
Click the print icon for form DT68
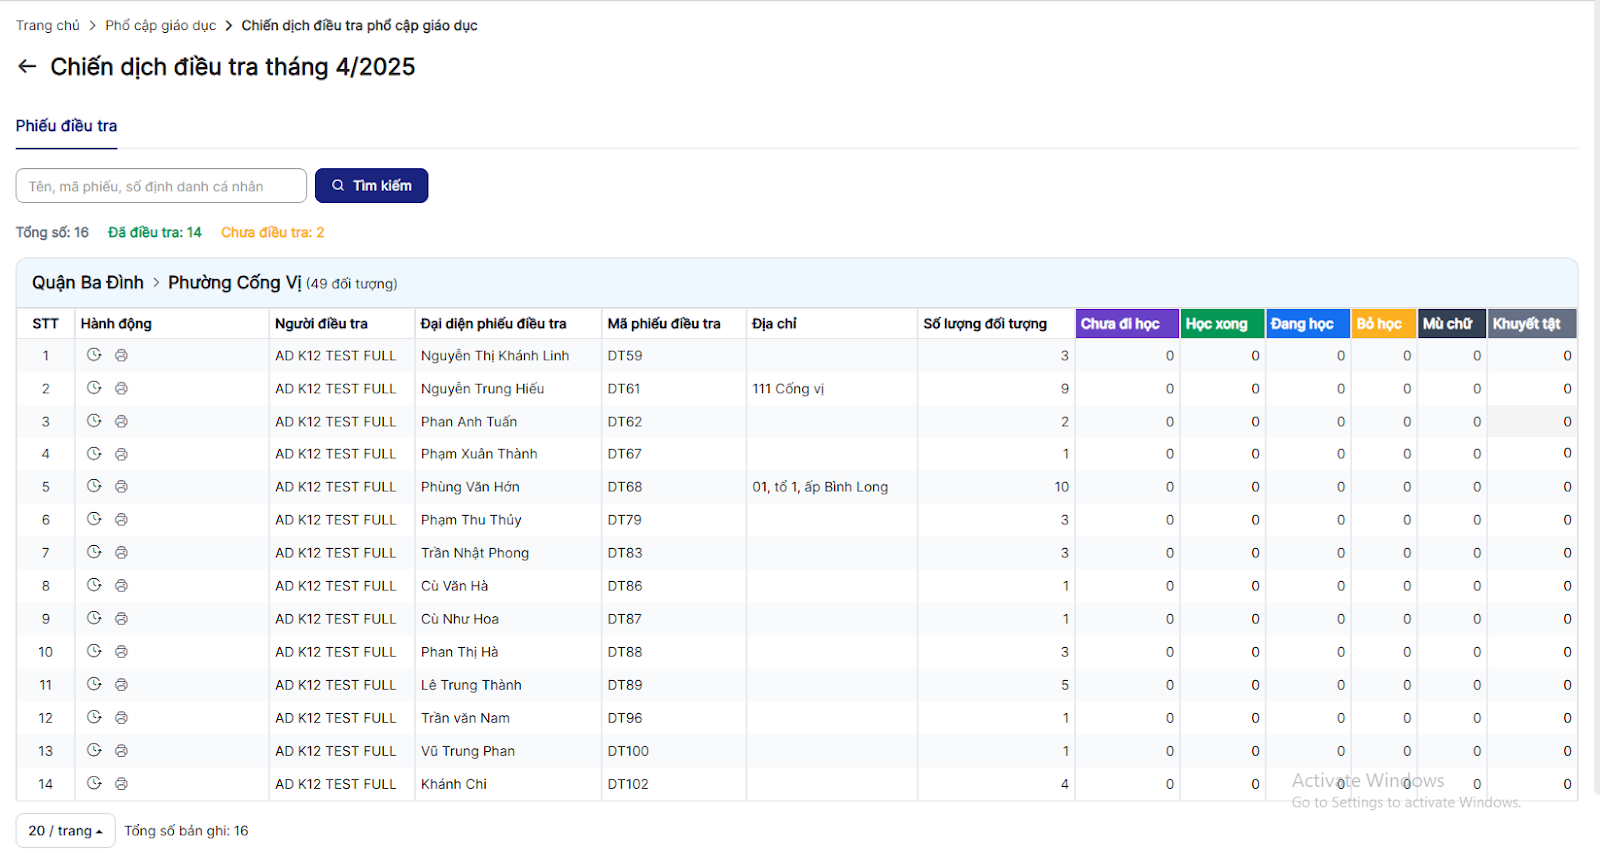pyautogui.click(x=121, y=487)
